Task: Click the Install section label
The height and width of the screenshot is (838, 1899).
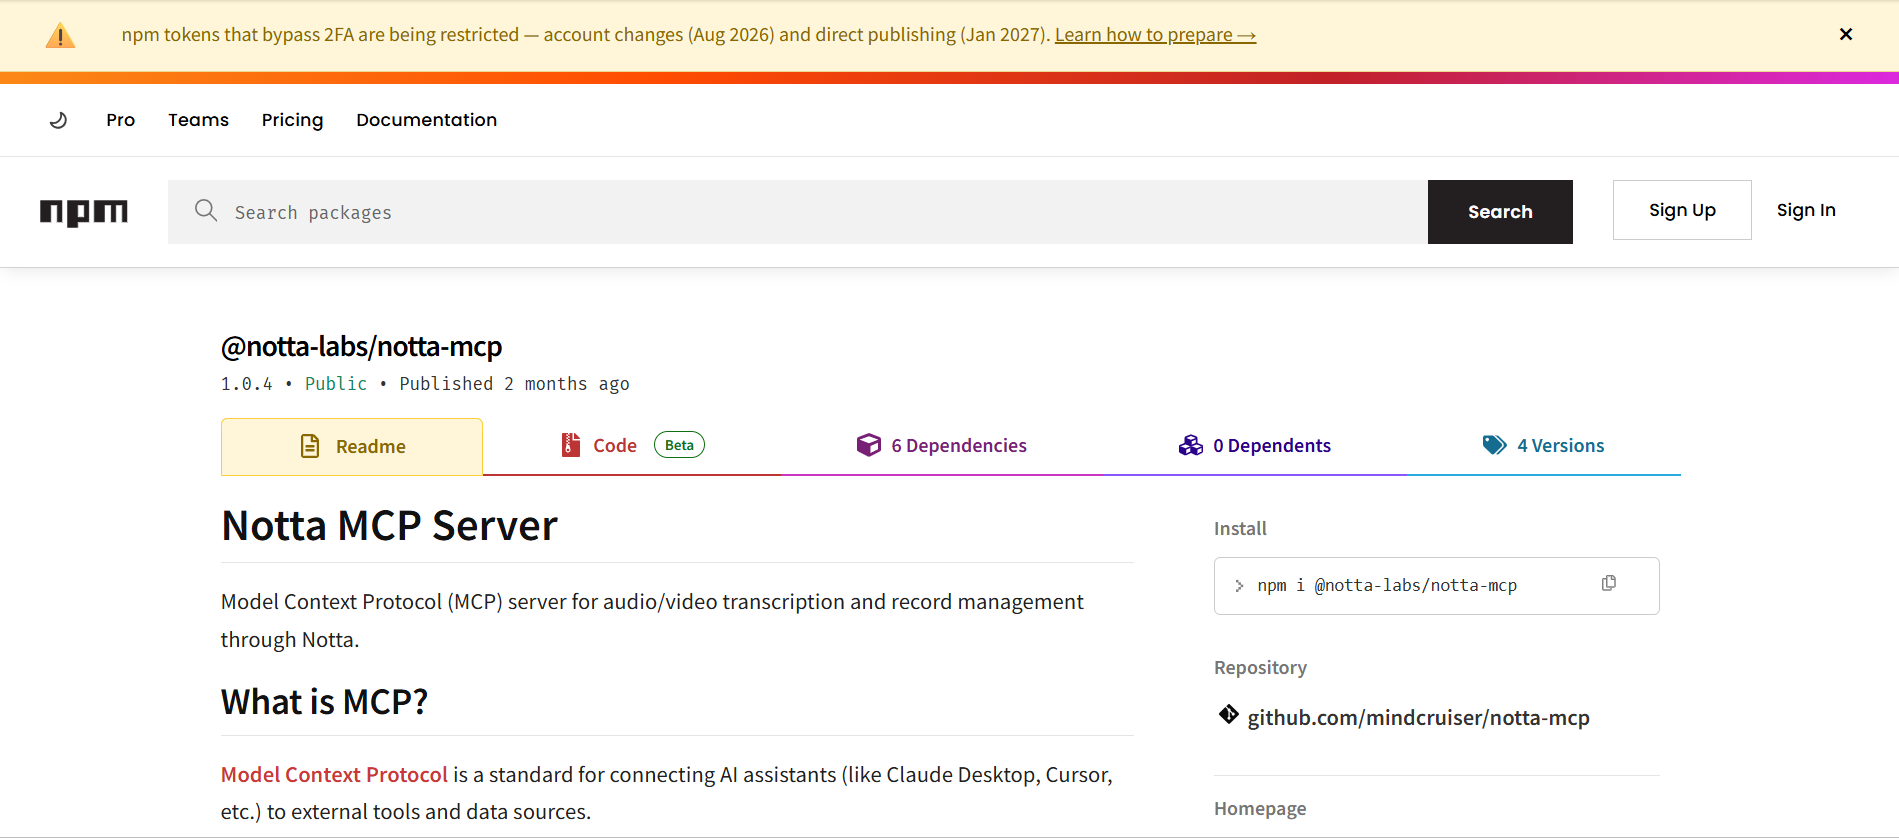Action: tap(1240, 529)
